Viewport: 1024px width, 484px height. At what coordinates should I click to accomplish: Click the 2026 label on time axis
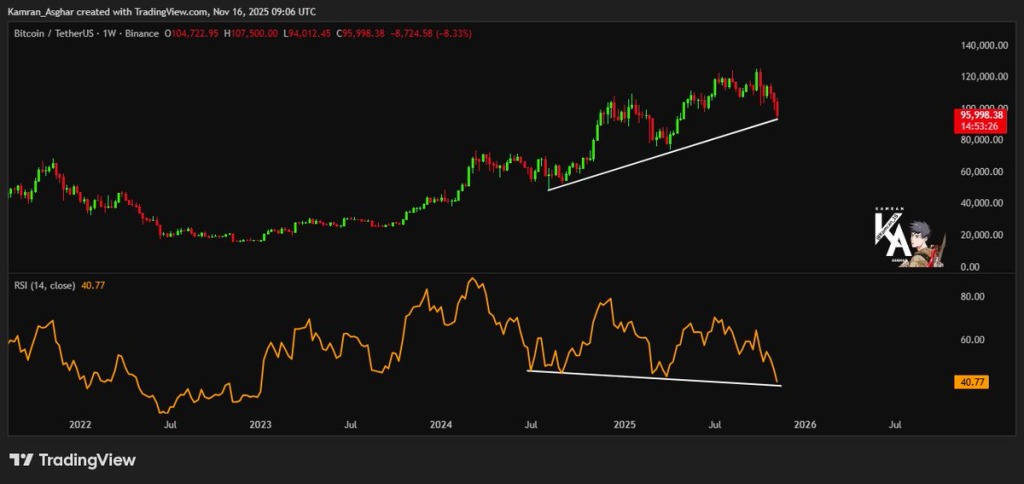[805, 424]
